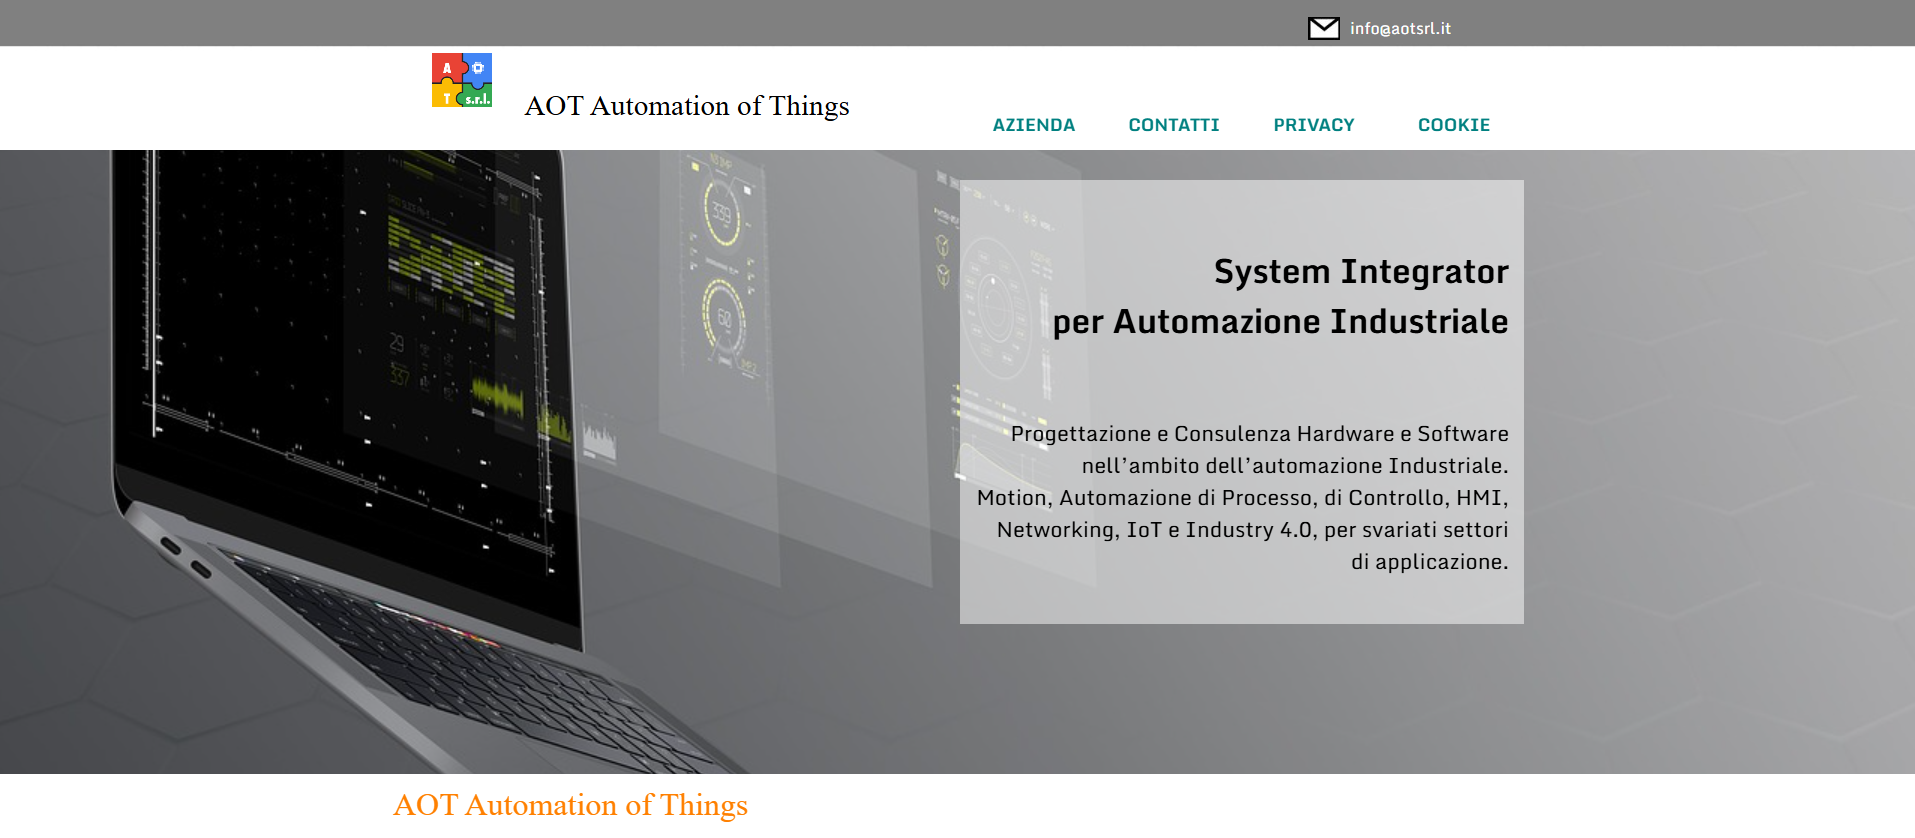The image size is (1915, 838).
Task: Click the blue gear puzzle piece in logo
Action: pos(478,68)
